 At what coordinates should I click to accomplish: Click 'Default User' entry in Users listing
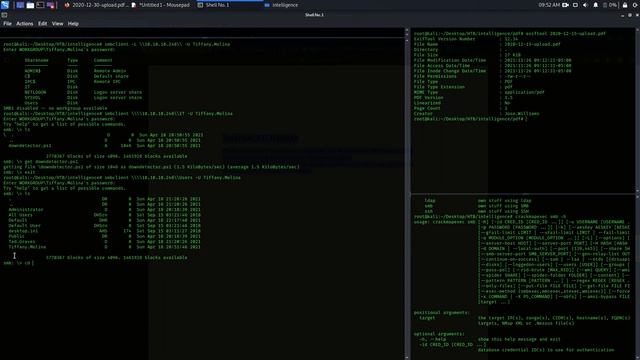pyautogui.click(x=24, y=225)
